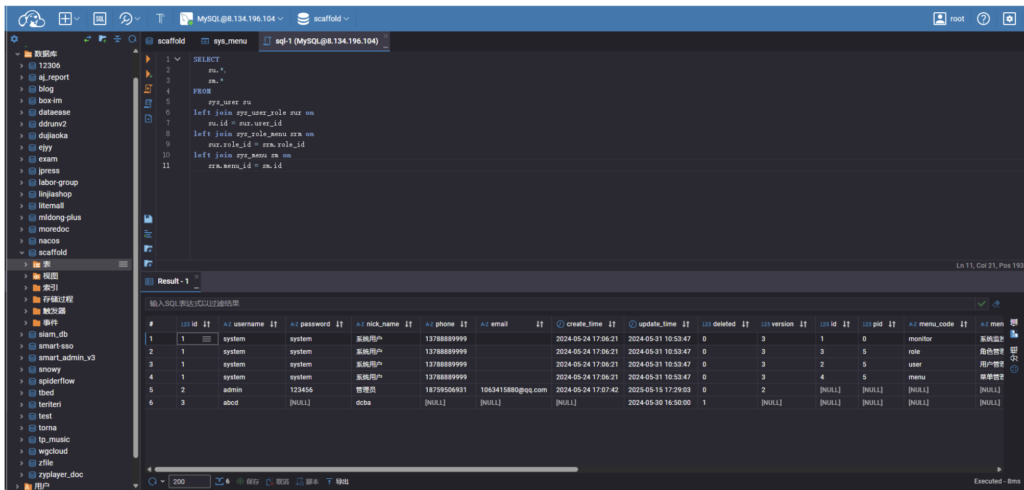The width and height of the screenshot is (1024, 490).
Task: Click the CloudBeaver logo icon
Action: [31, 19]
